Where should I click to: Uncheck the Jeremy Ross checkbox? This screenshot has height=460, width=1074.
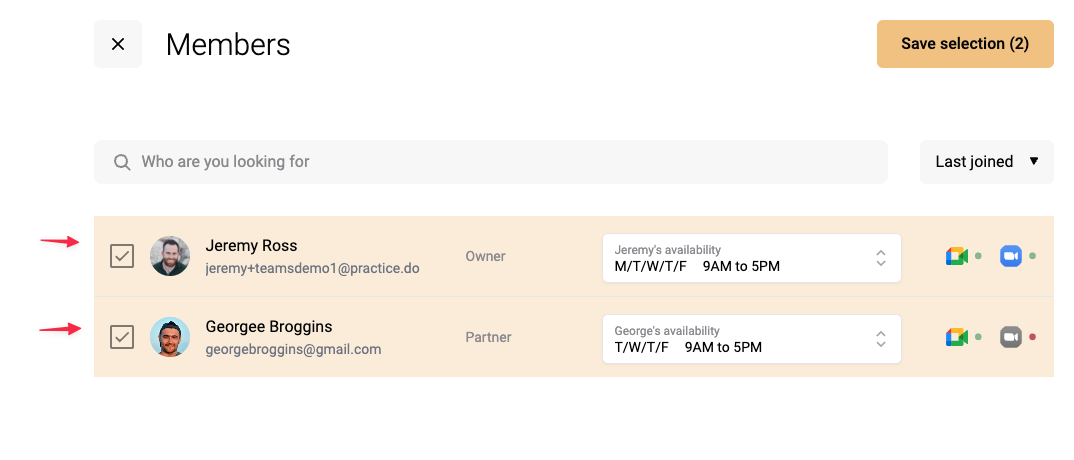point(122,257)
